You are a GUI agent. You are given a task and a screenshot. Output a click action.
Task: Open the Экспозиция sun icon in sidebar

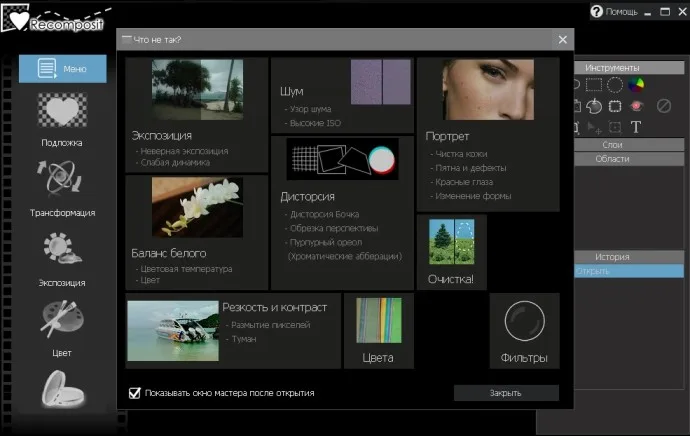(x=62, y=248)
